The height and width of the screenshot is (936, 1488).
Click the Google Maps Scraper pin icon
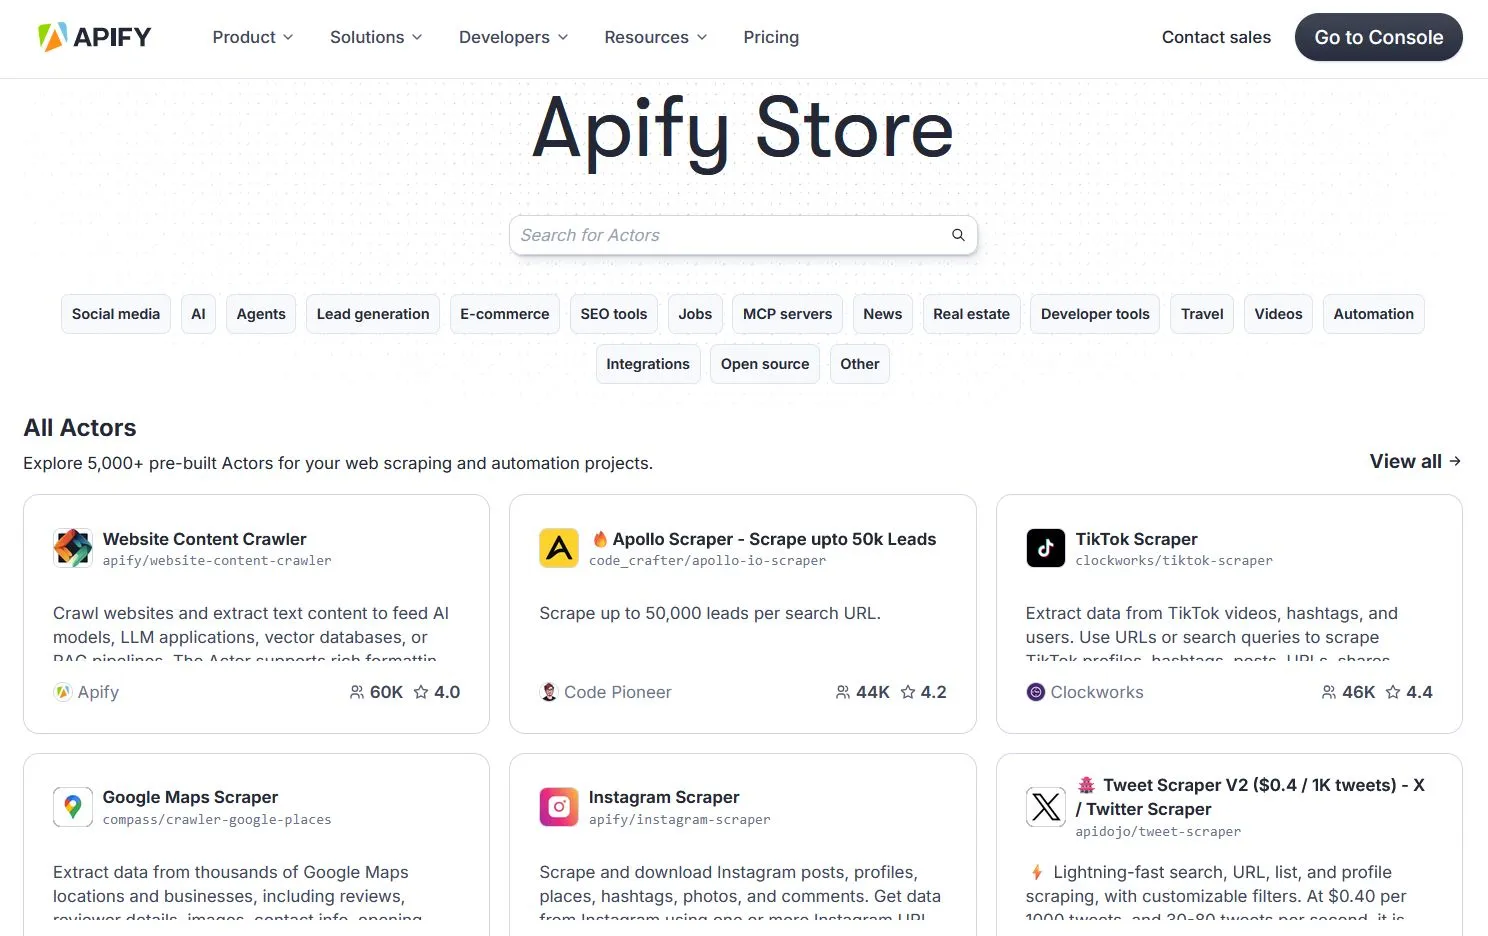73,807
